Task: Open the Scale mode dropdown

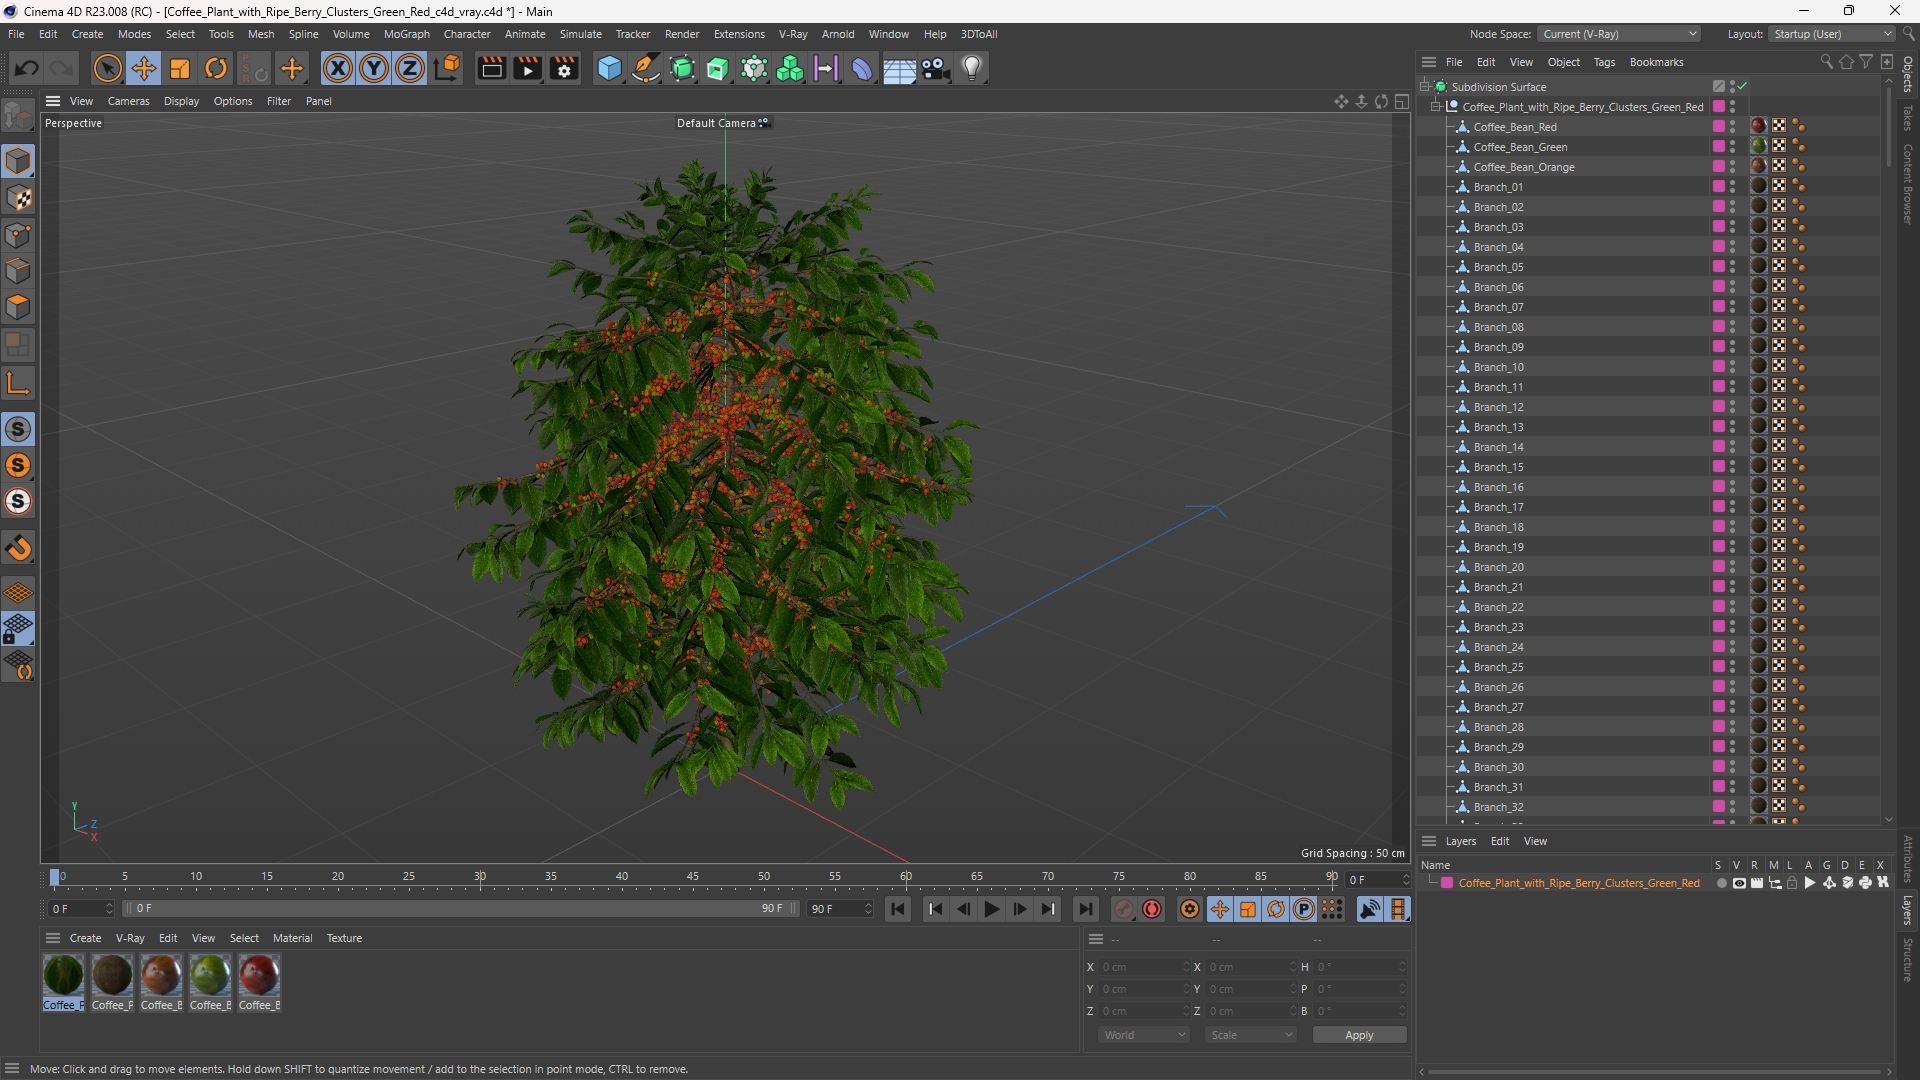Action: [1250, 1035]
